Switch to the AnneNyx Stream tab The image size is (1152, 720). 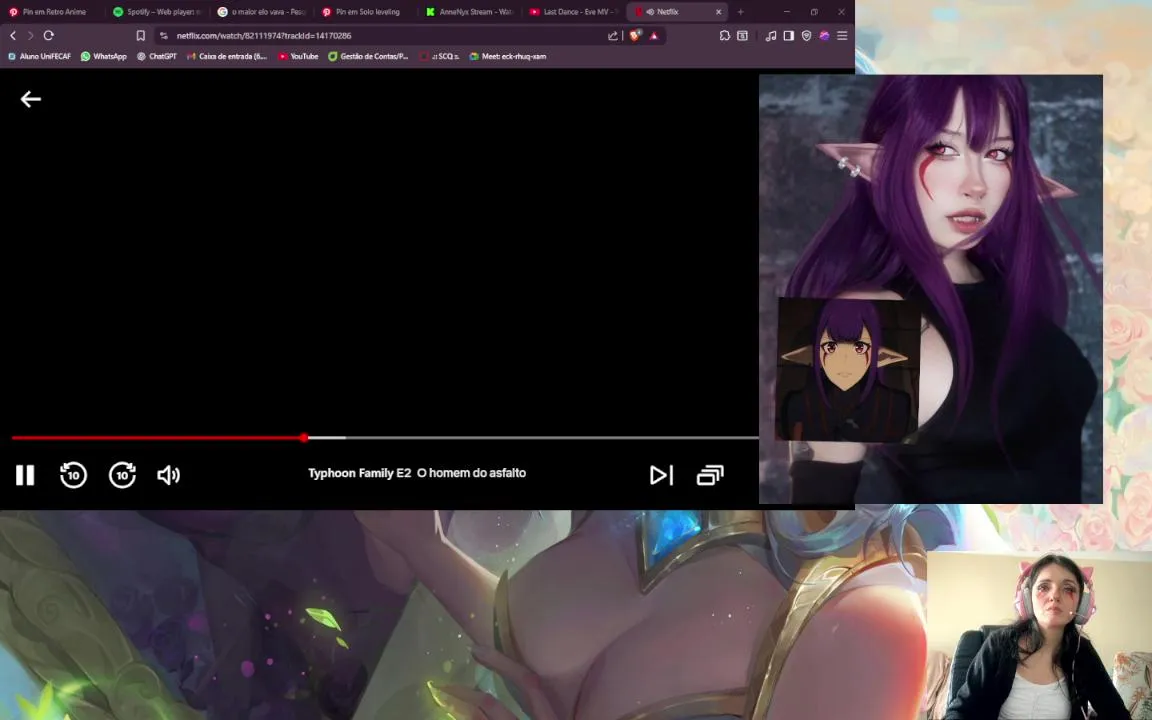pyautogui.click(x=470, y=12)
